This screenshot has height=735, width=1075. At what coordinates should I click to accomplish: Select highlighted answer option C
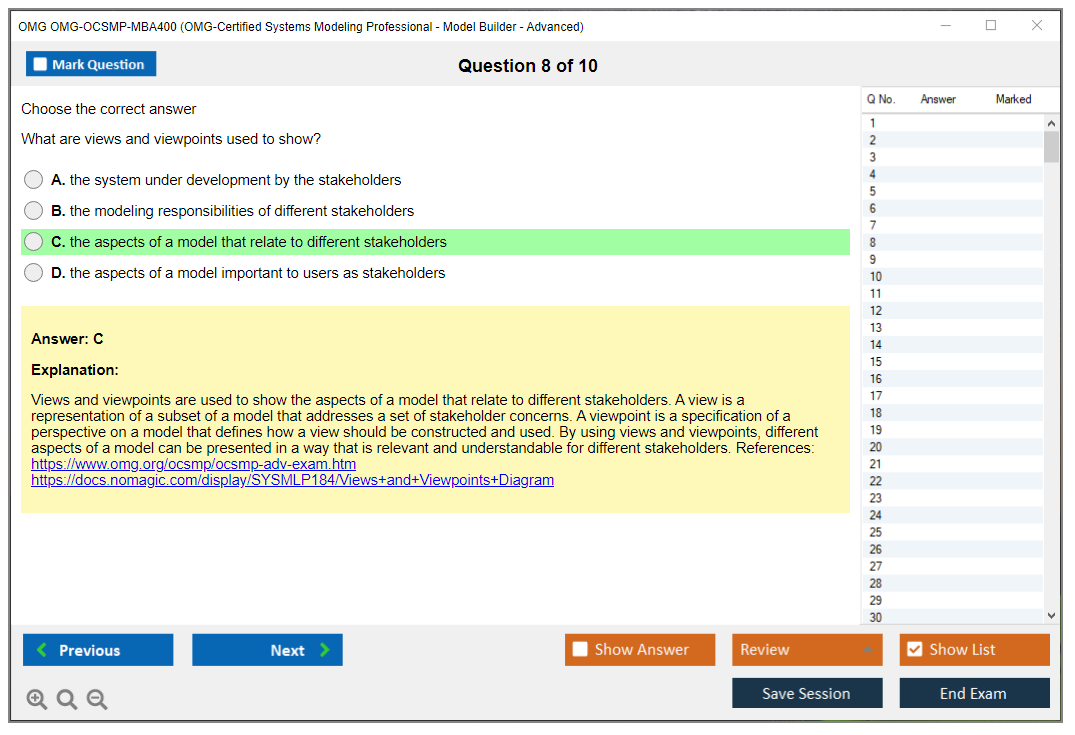point(34,242)
